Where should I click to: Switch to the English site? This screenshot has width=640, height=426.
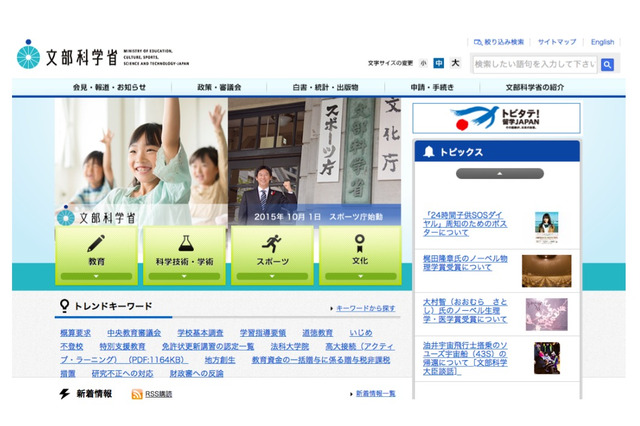(x=602, y=42)
